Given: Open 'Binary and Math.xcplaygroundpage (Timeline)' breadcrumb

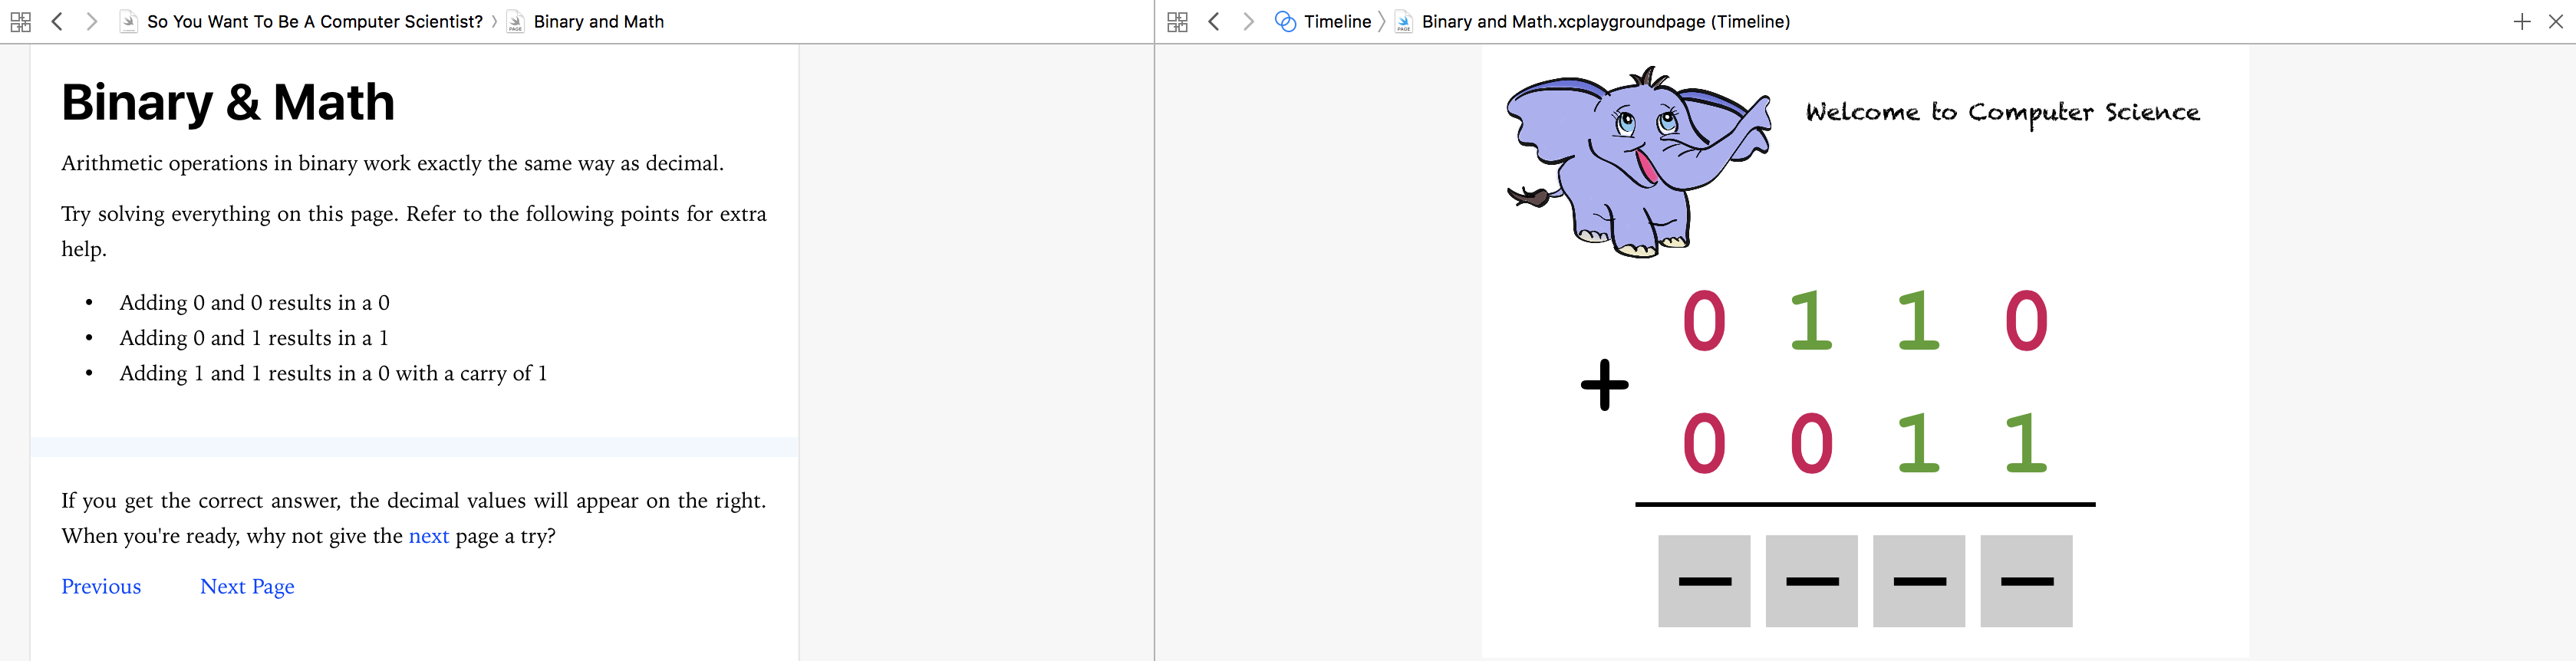Looking at the screenshot, I should pos(1606,21).
